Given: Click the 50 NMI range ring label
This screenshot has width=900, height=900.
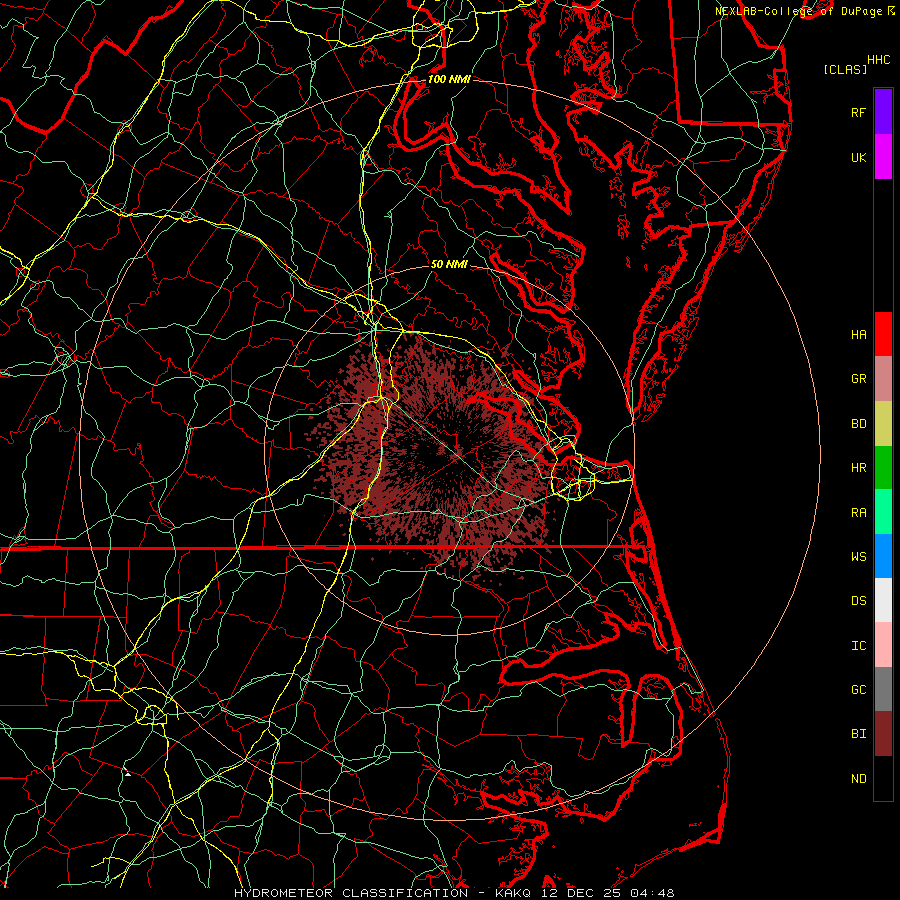Looking at the screenshot, I should click(x=449, y=264).
